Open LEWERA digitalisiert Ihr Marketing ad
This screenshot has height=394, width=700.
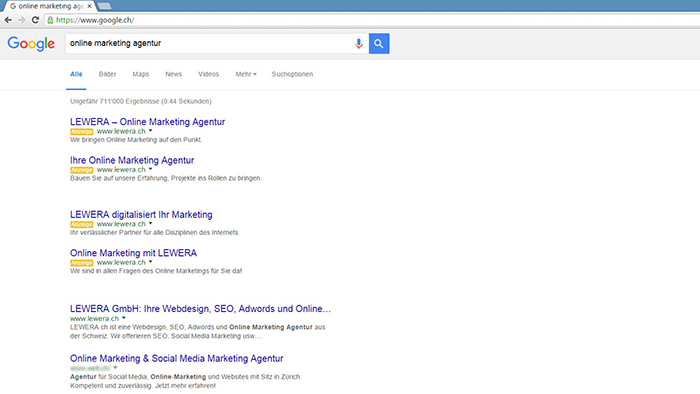(141, 215)
